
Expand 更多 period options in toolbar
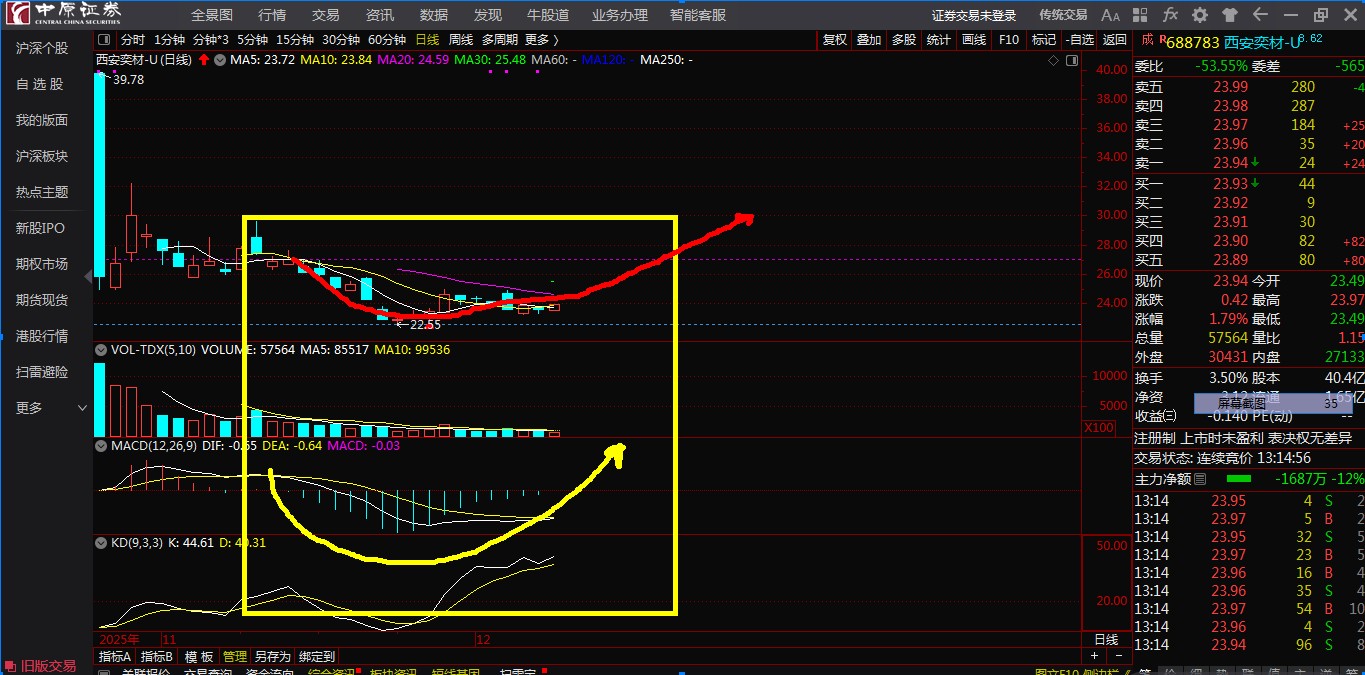(x=541, y=40)
